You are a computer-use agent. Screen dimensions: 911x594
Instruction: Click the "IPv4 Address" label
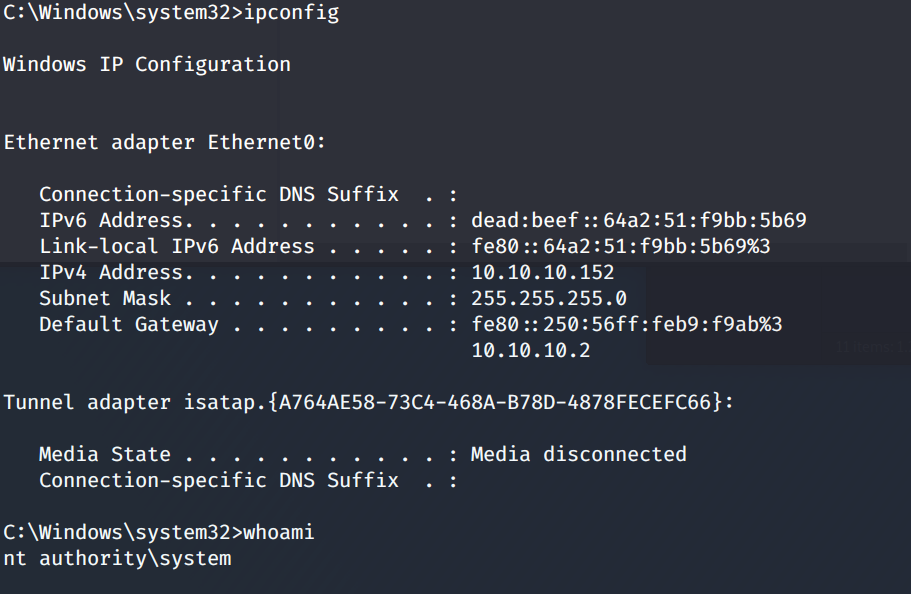(111, 272)
